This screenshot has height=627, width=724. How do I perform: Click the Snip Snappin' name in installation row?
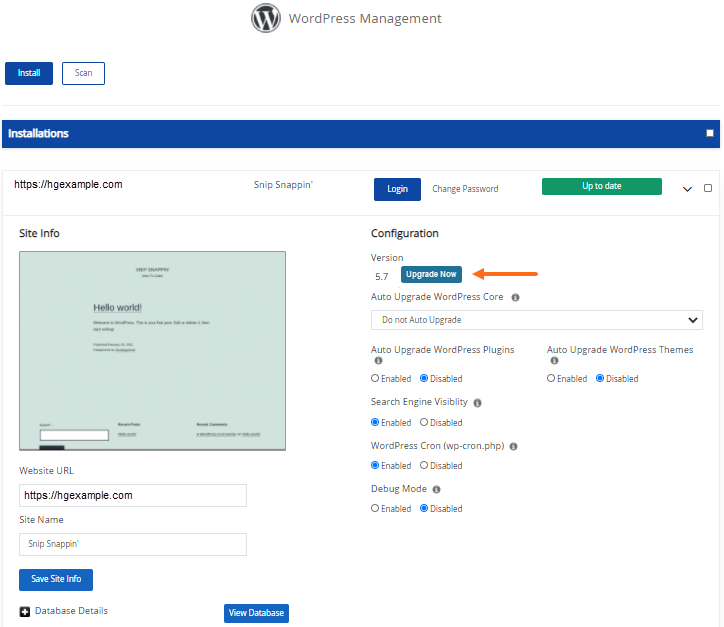[x=283, y=185]
